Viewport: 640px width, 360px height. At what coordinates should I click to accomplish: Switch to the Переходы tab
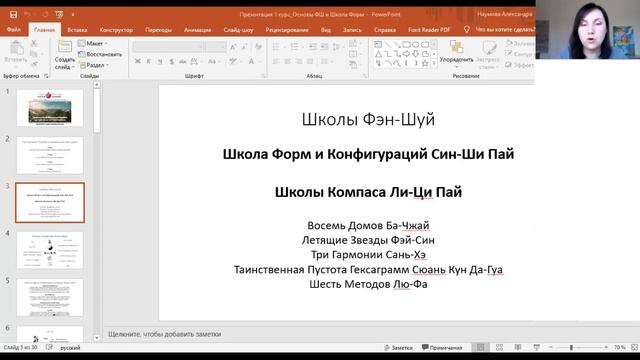point(158,30)
